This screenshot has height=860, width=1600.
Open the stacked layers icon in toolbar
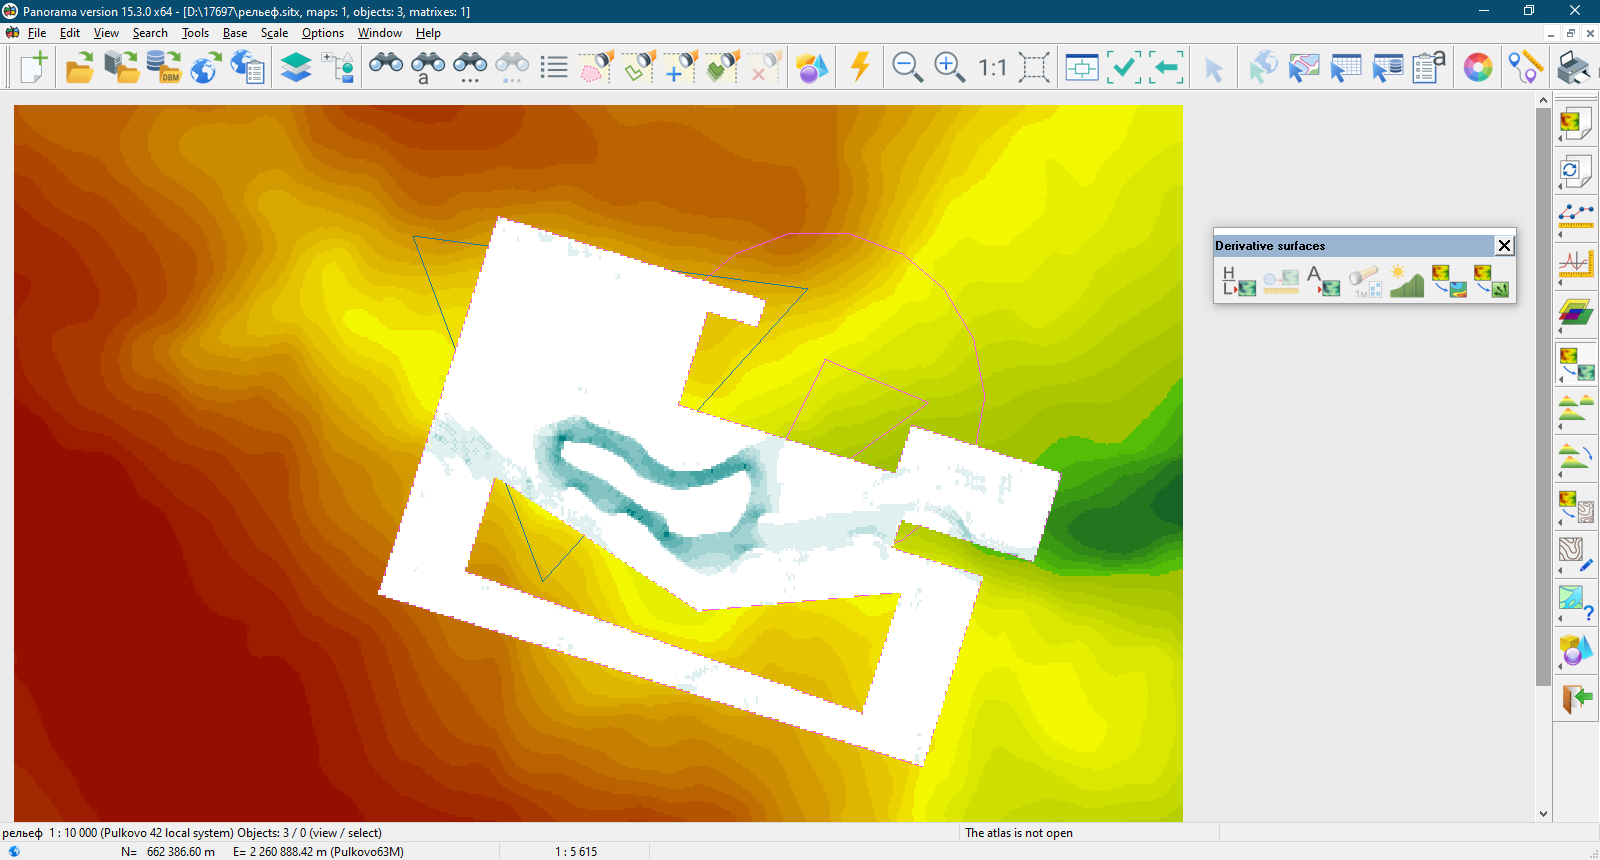pyautogui.click(x=296, y=68)
